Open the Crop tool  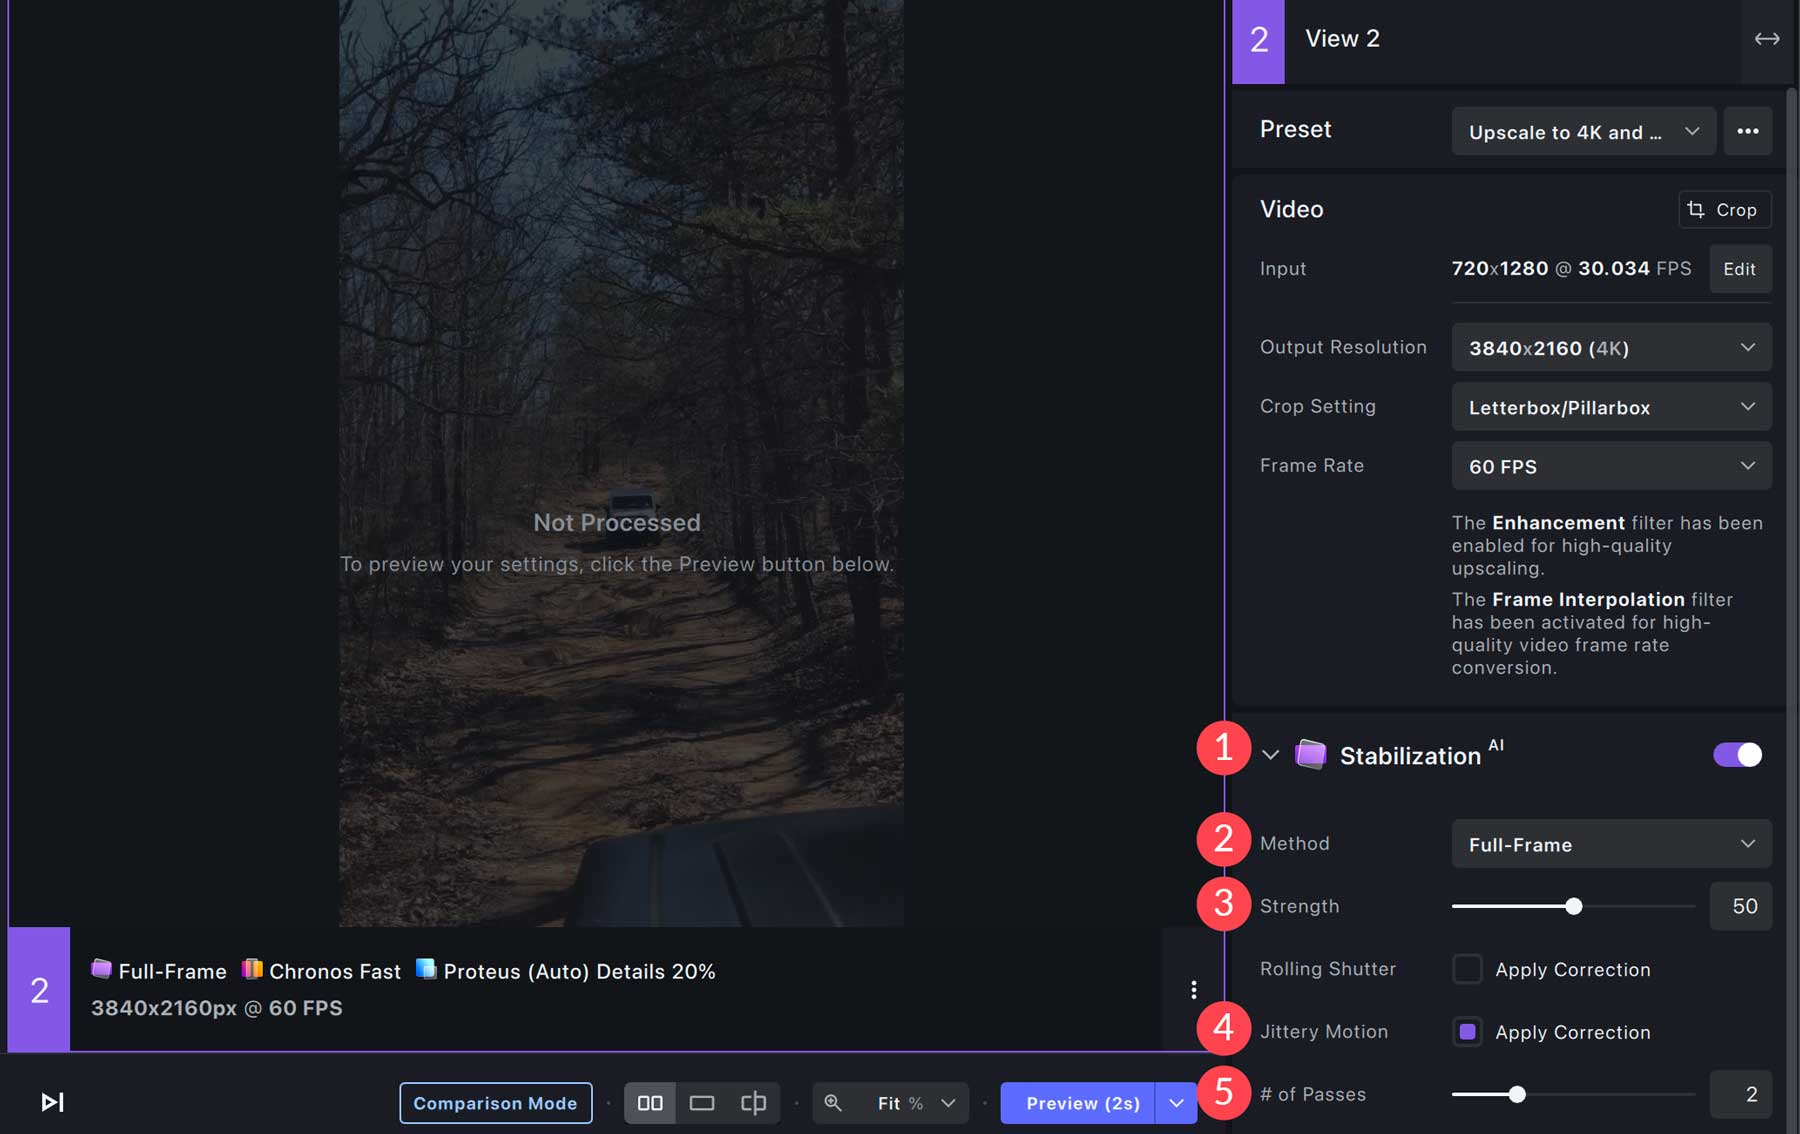[1724, 209]
